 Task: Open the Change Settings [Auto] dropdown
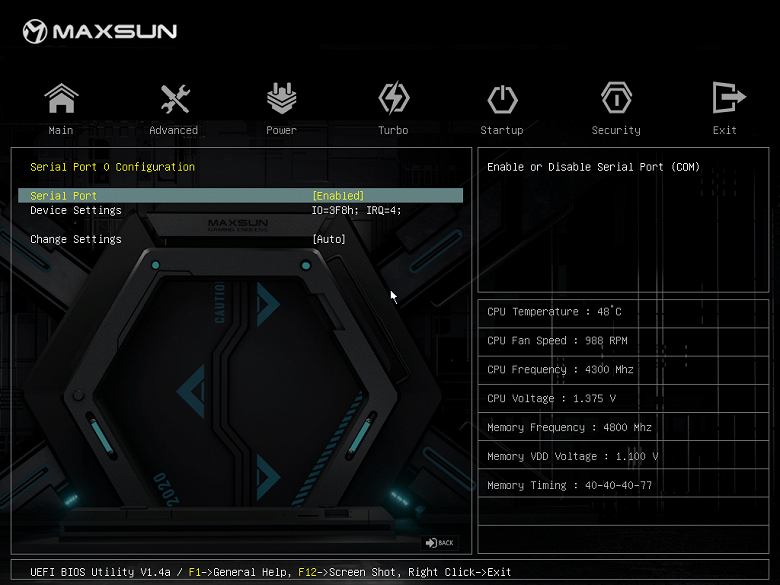(329, 239)
